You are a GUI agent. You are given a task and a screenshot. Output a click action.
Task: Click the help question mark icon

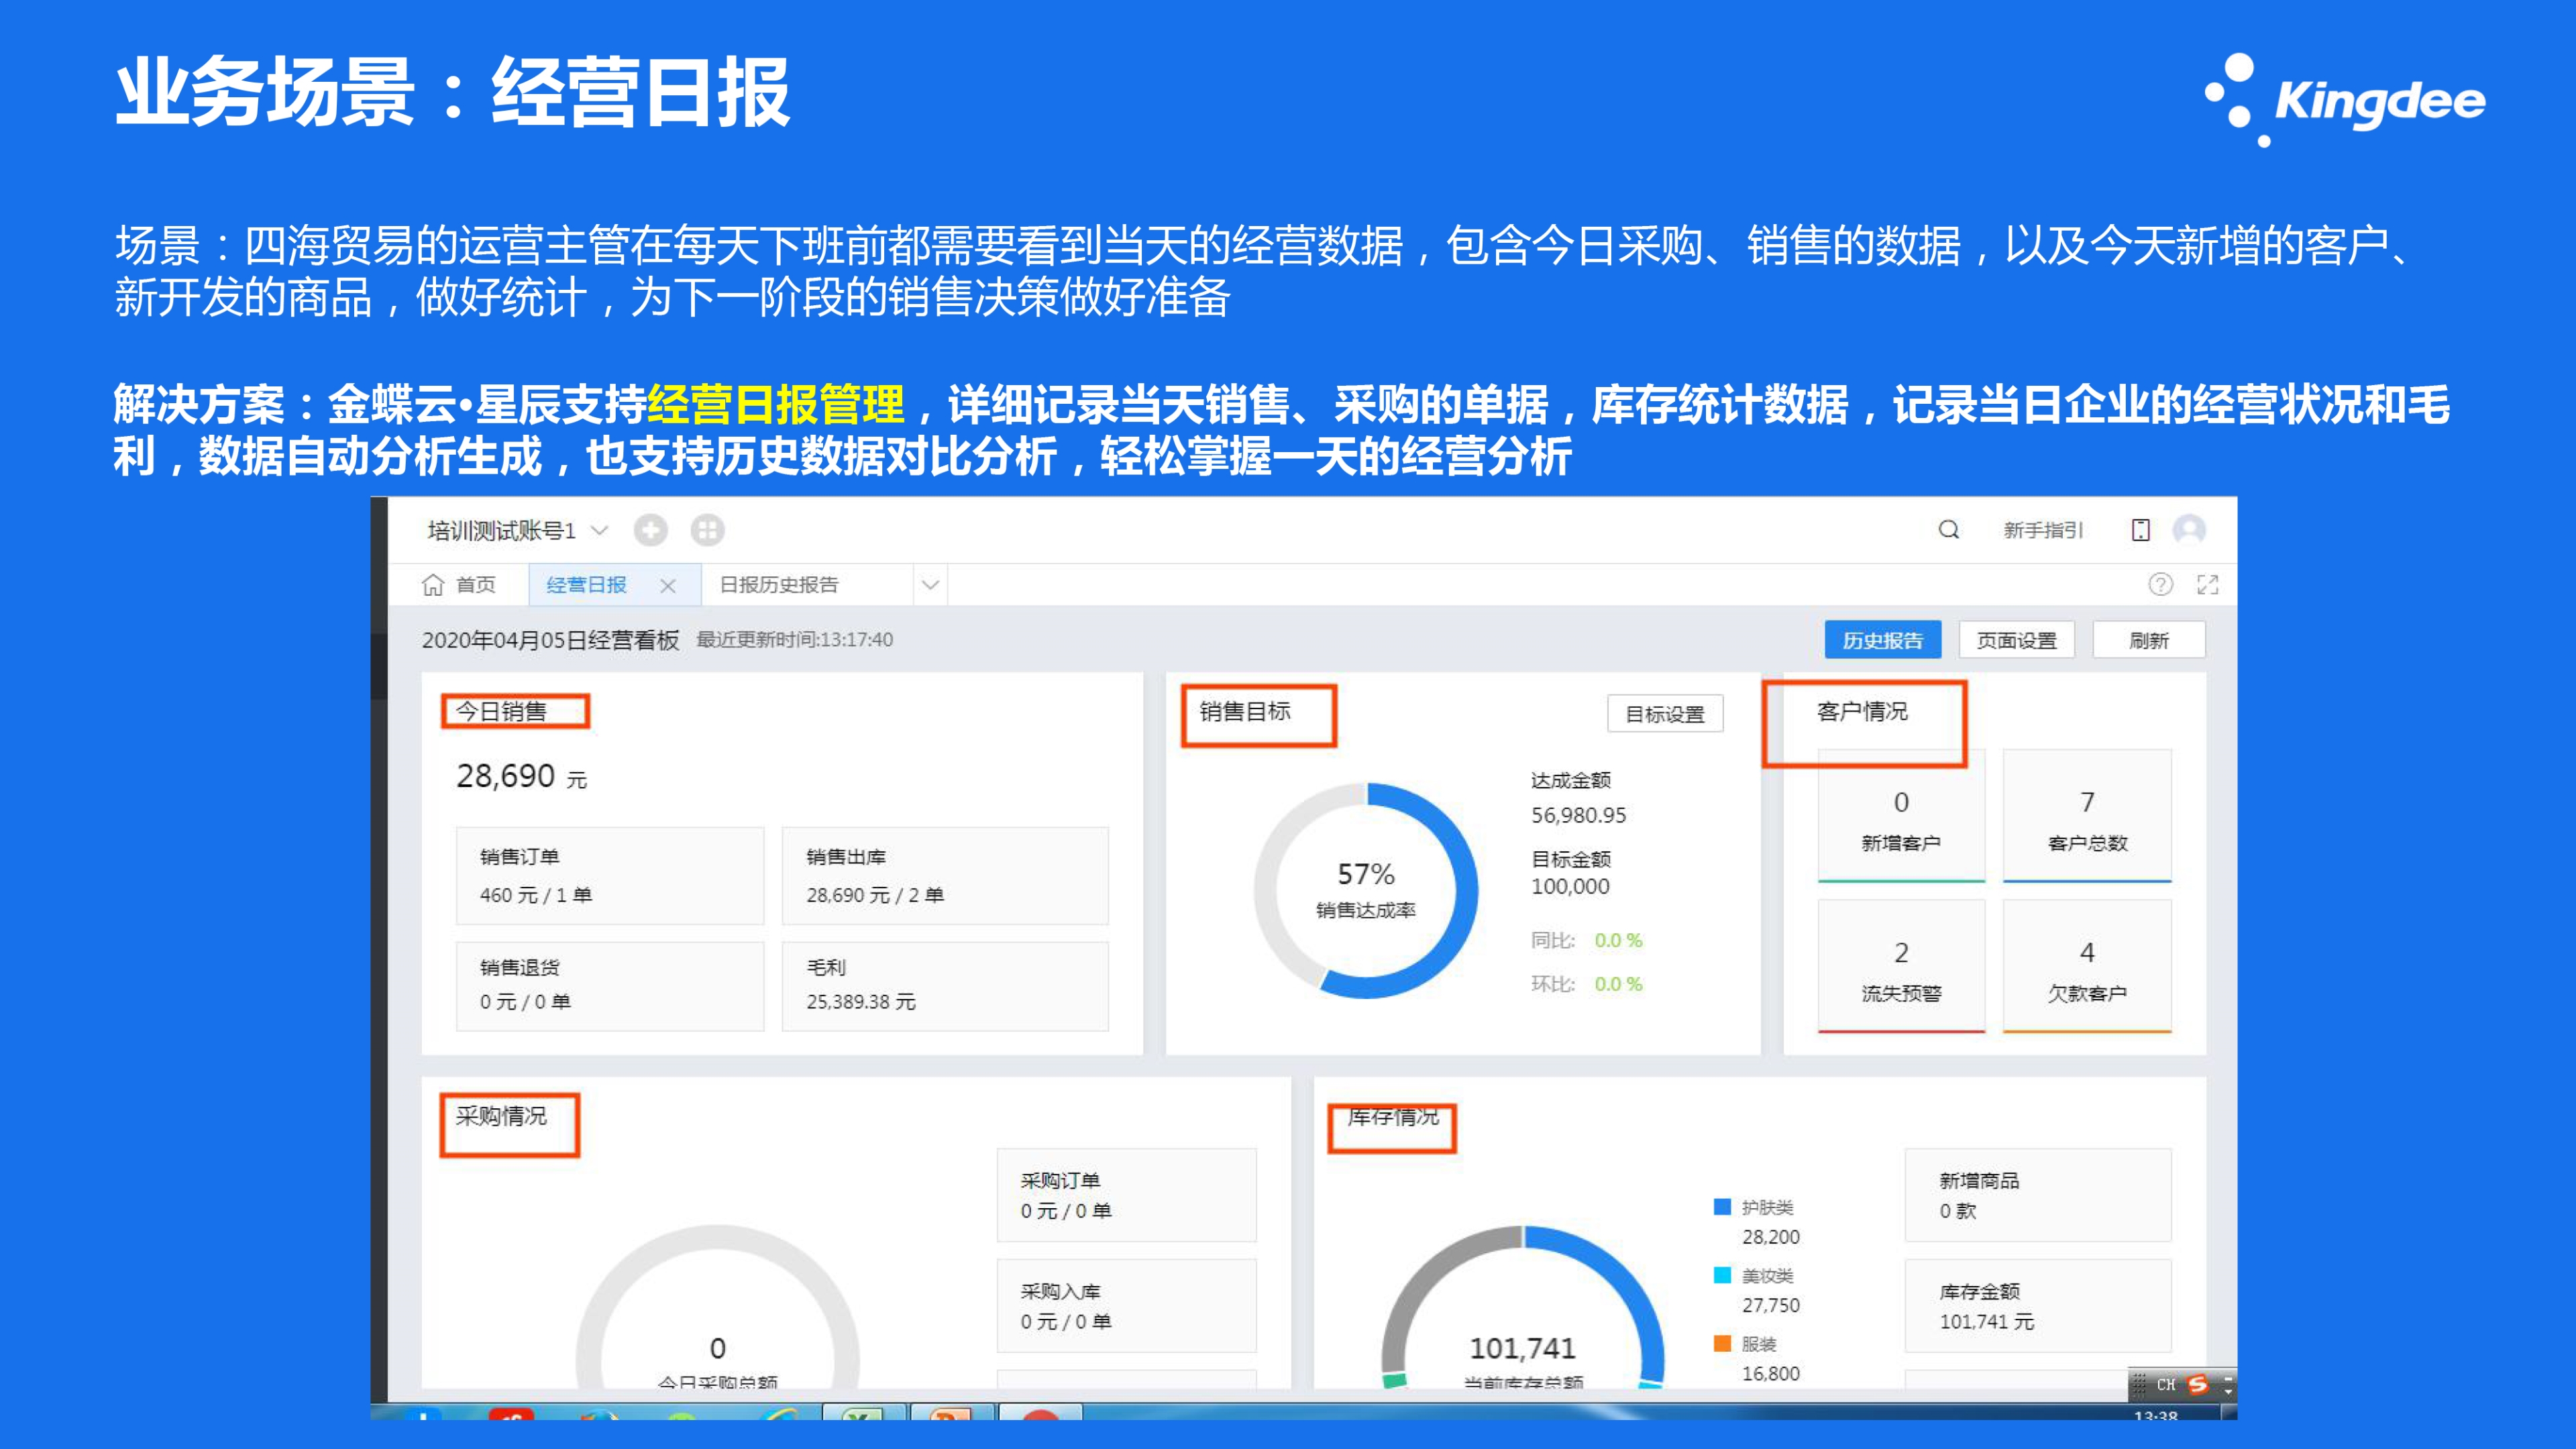pyautogui.click(x=2160, y=584)
